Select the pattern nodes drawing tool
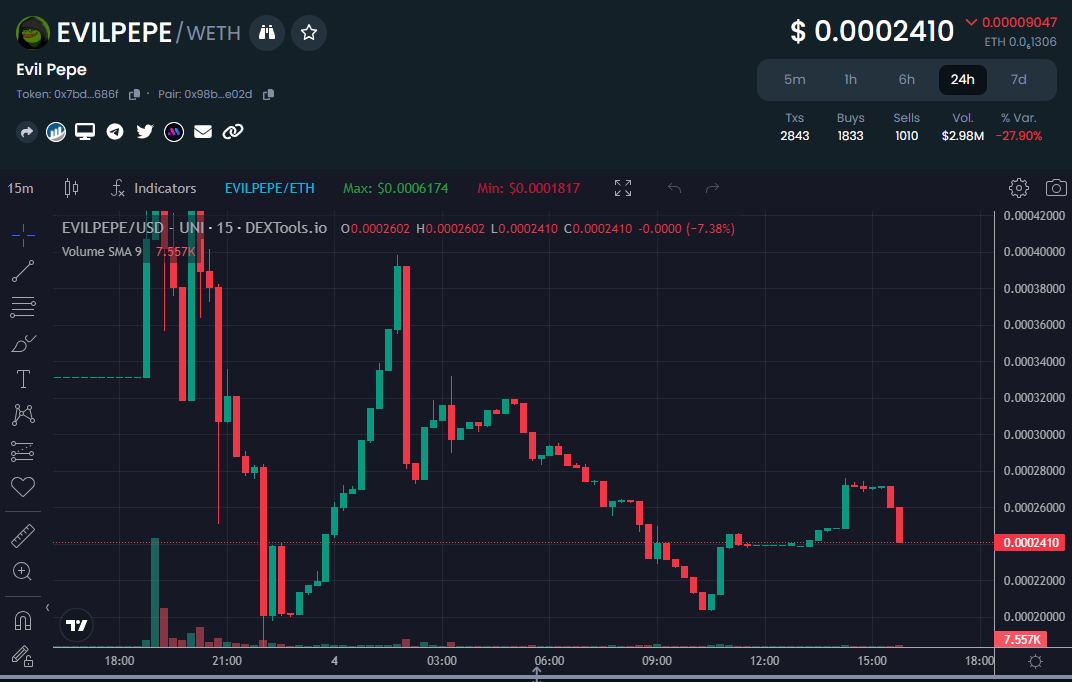 point(23,414)
